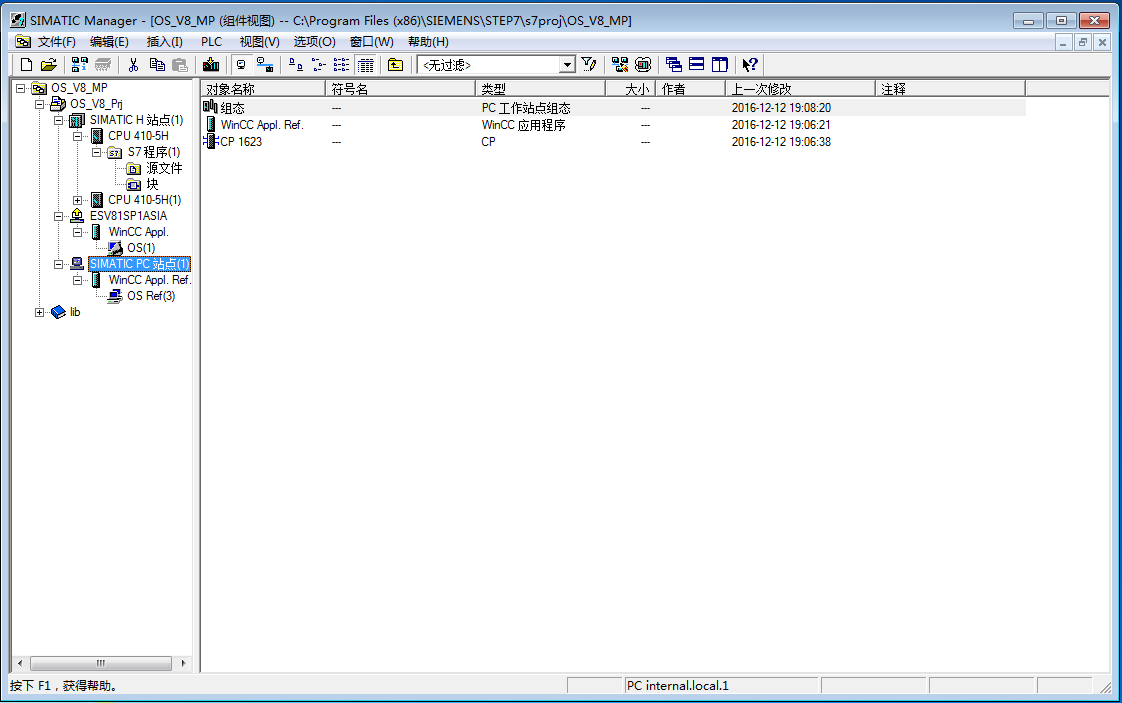Open the 窗口(W) menu

click(x=371, y=42)
